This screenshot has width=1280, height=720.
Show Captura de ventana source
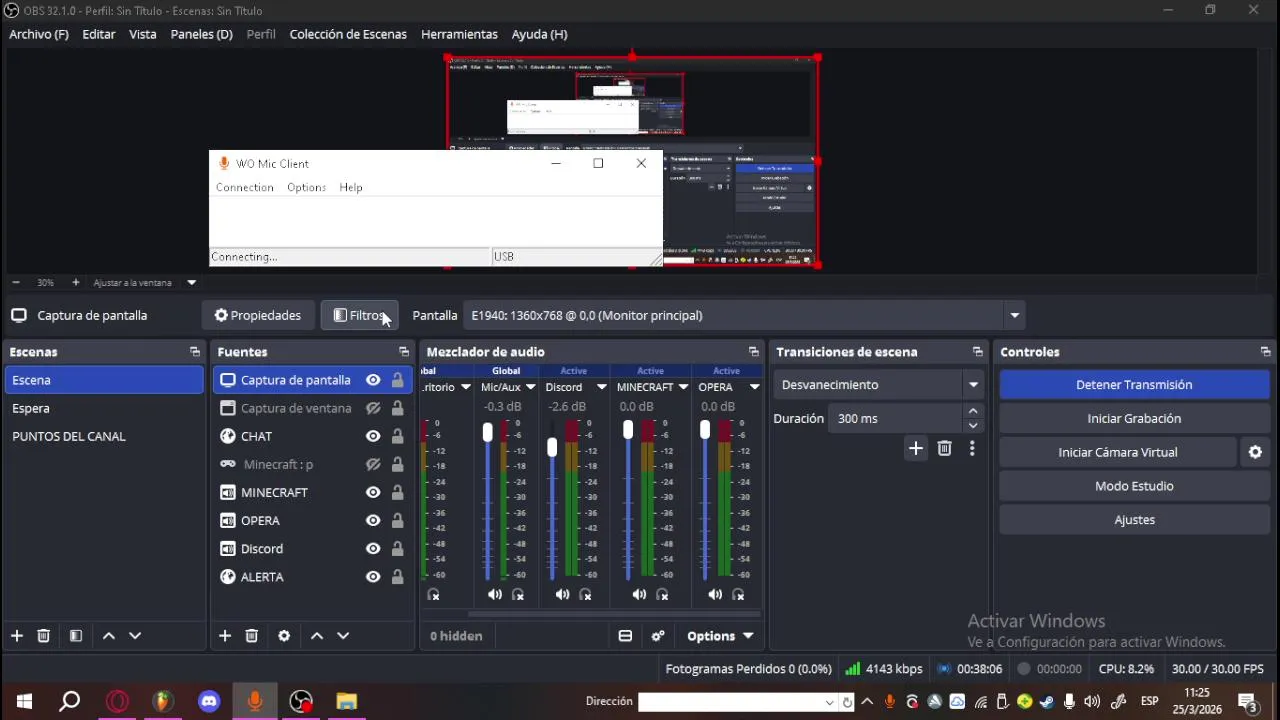click(373, 408)
